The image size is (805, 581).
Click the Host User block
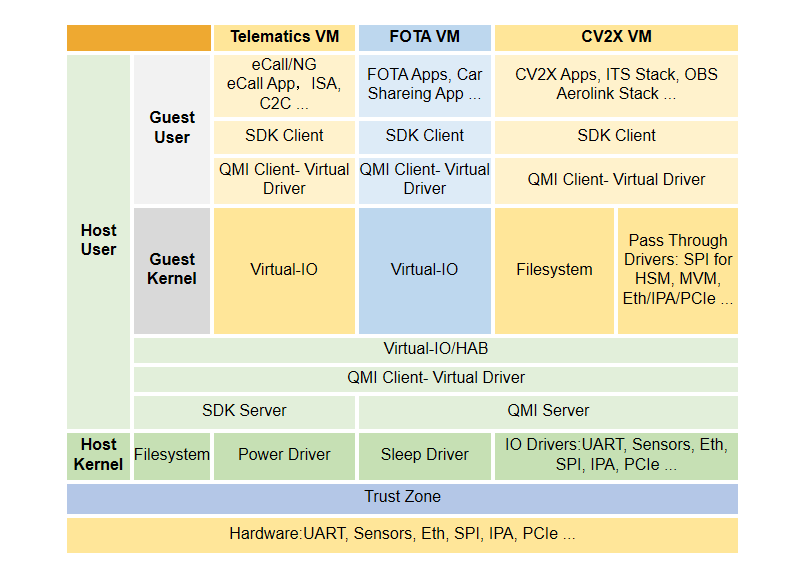pyautogui.click(x=98, y=241)
